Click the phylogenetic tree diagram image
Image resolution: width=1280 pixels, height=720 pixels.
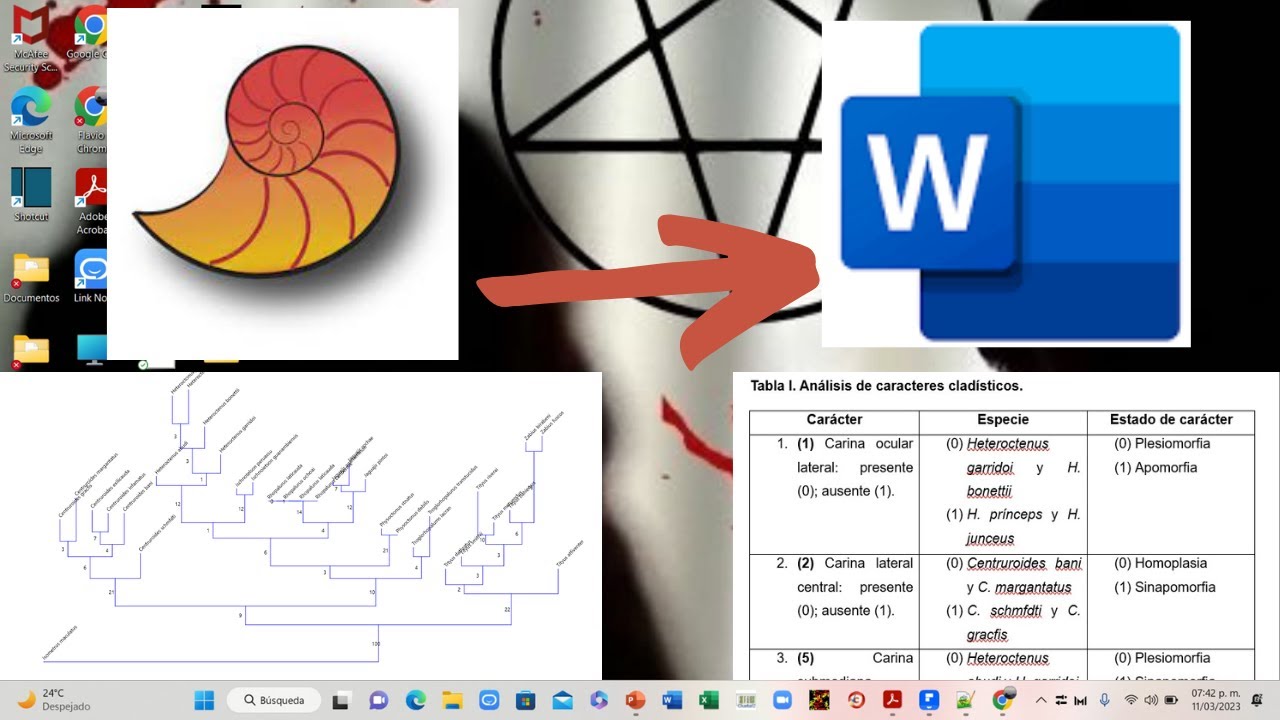point(300,526)
